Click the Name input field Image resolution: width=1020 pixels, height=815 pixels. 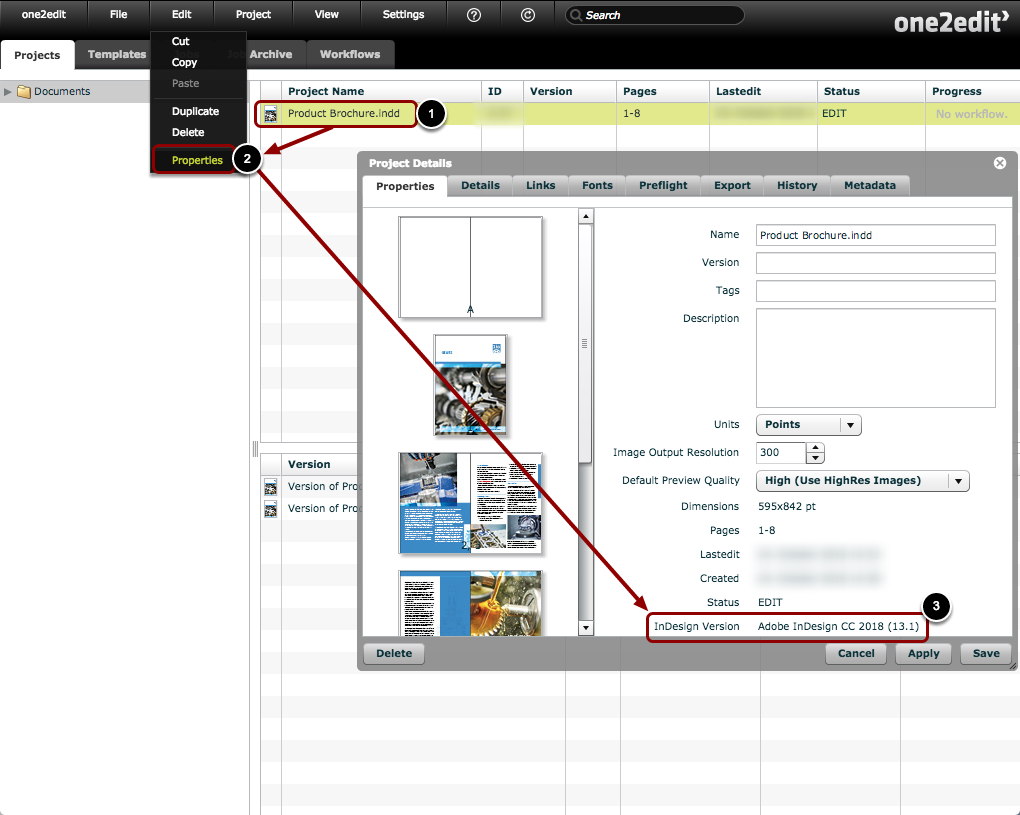point(876,235)
